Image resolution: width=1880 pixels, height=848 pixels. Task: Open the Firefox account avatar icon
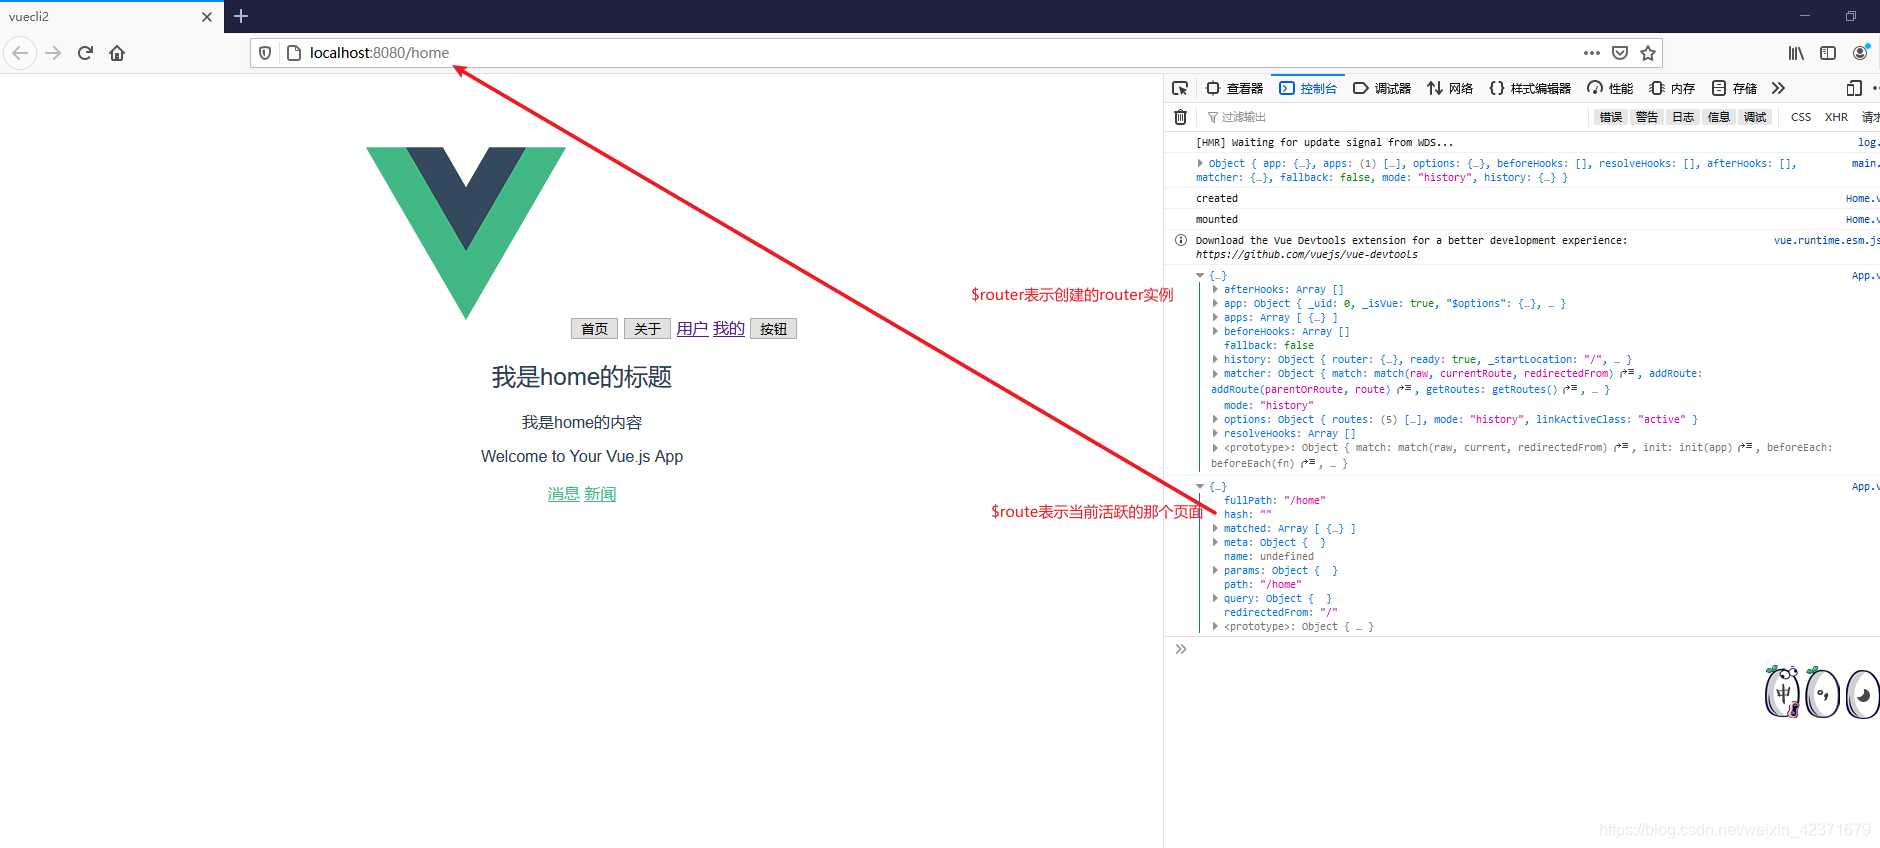pos(1860,52)
